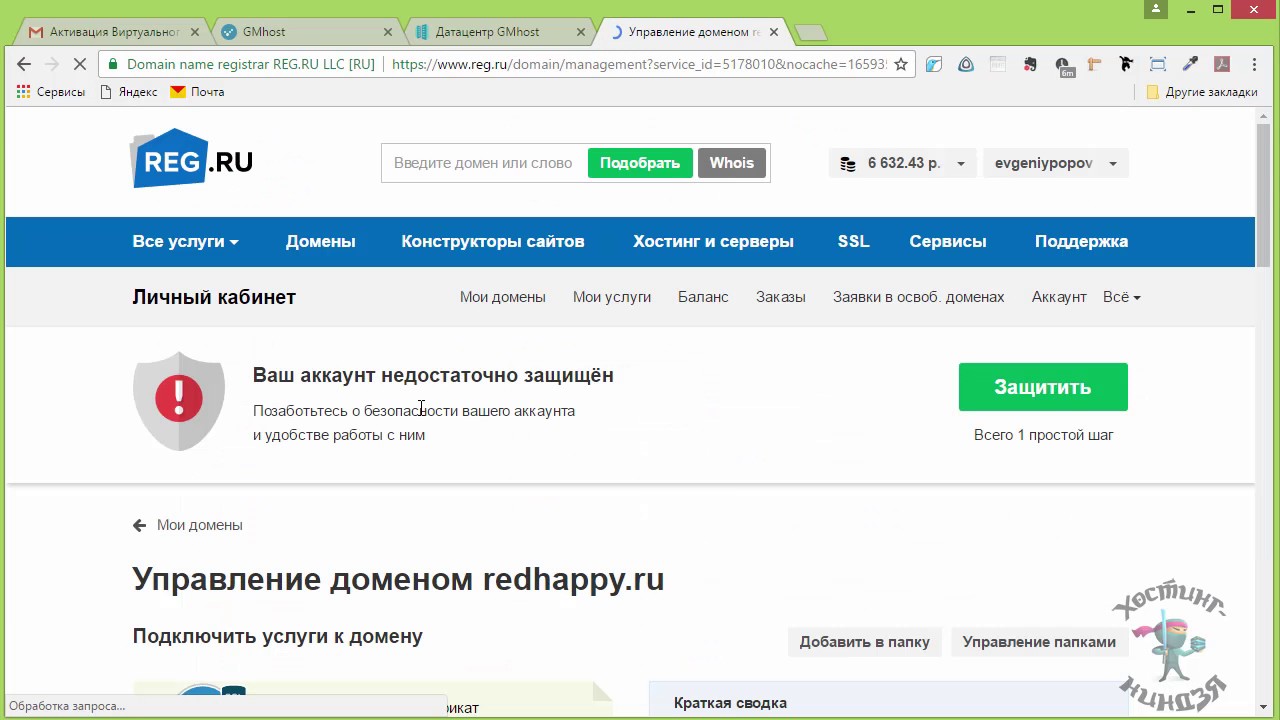The width and height of the screenshot is (1280, 720).
Task: Click the screen capture extension icon
Action: click(x=1158, y=64)
